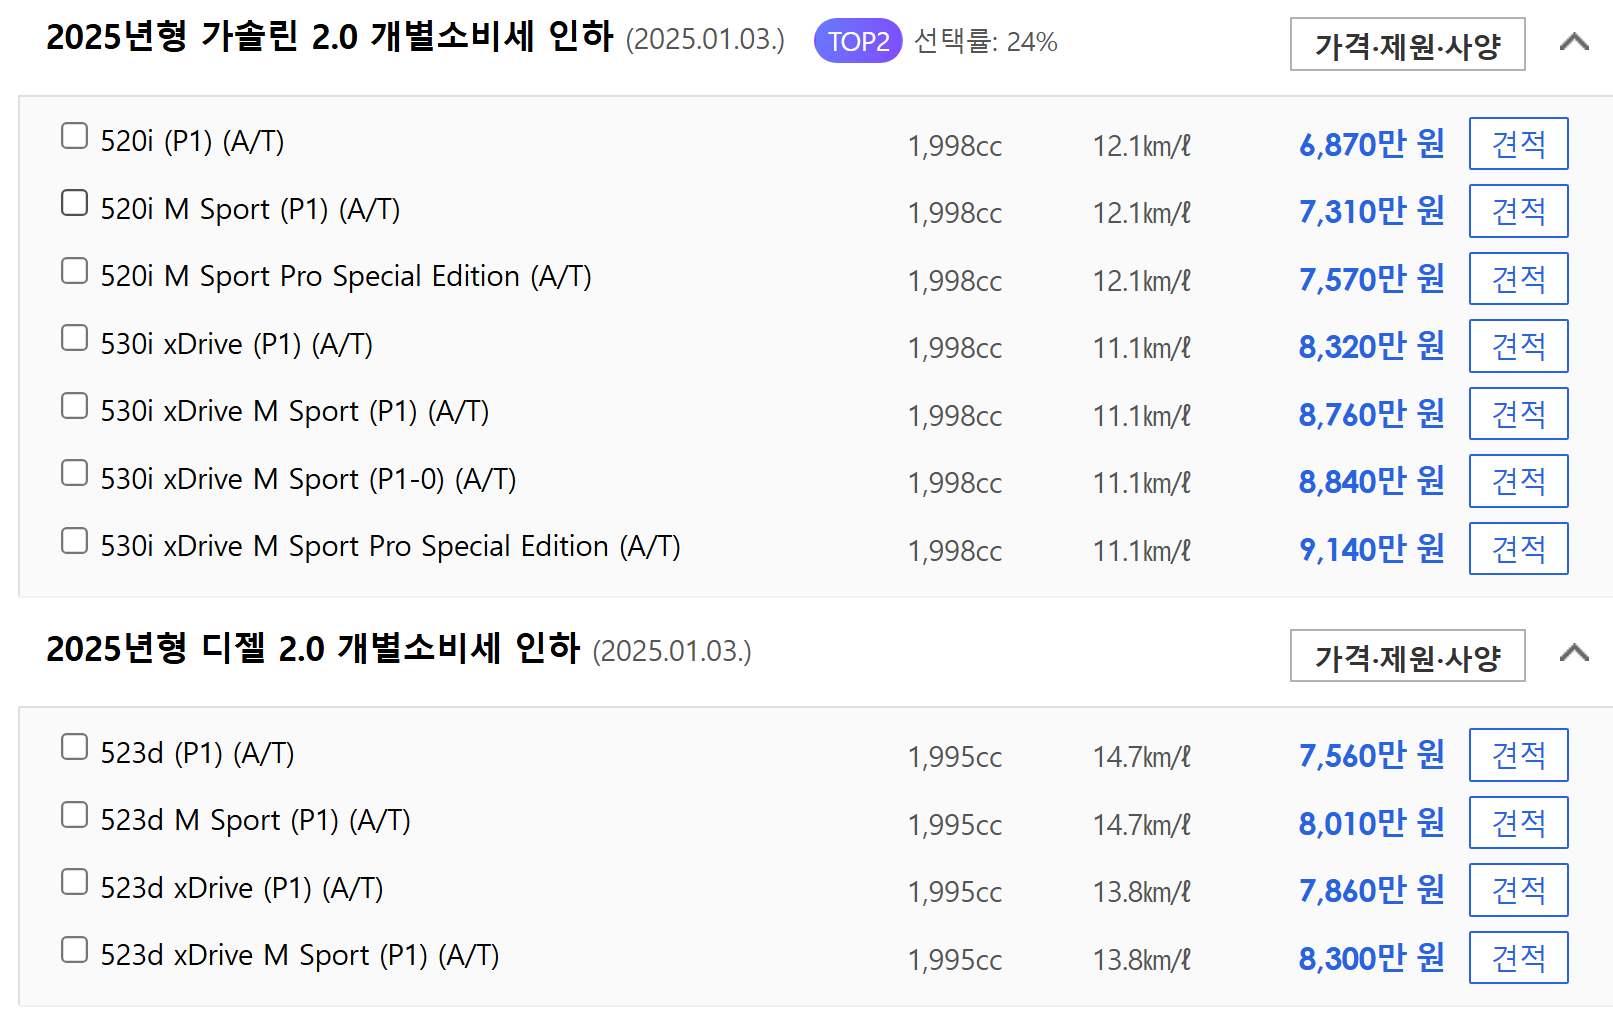The image size is (1613, 1011).
Task: Click the 7,560만 원 price
Action: (x=1371, y=755)
